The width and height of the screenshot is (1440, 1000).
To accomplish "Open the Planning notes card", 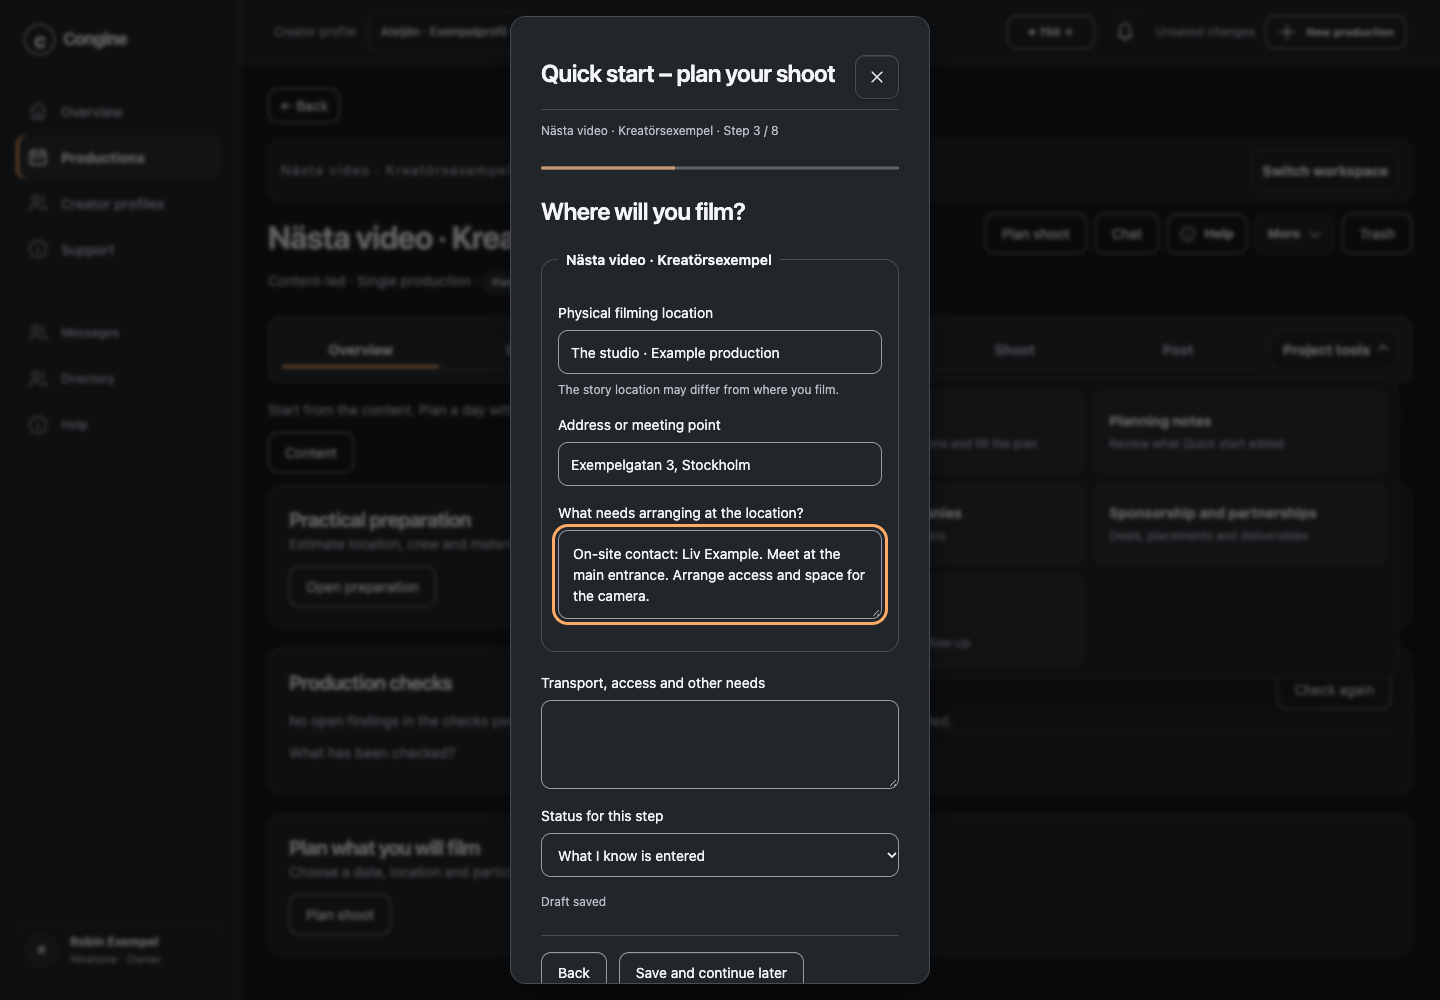I will tap(1239, 432).
